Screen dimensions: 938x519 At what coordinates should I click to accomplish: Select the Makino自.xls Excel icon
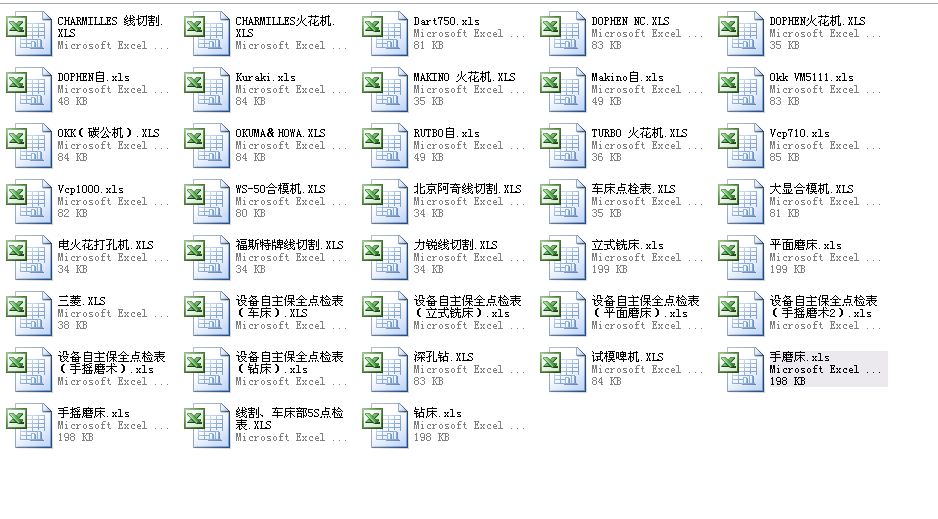[x=562, y=90]
